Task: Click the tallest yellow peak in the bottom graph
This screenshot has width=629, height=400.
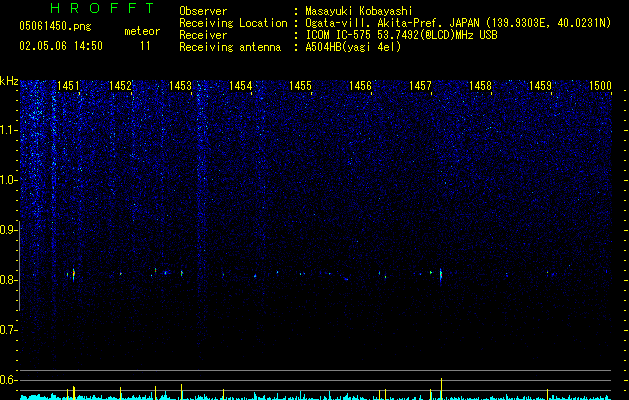Action: 441,389
